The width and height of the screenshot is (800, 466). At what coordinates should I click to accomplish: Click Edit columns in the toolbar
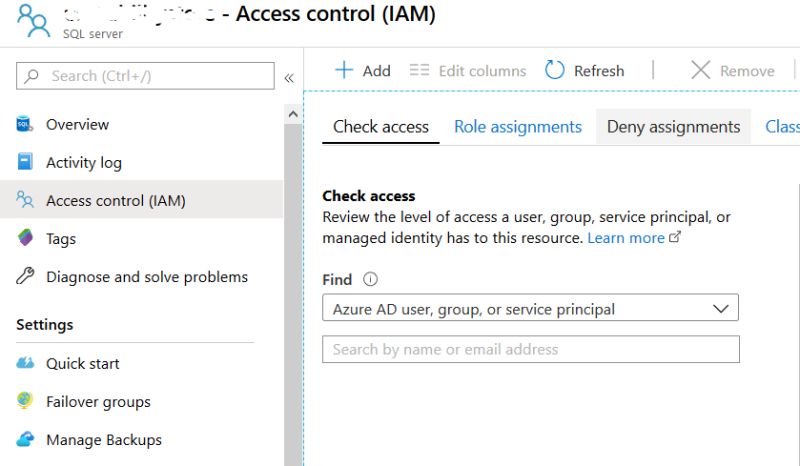[482, 71]
